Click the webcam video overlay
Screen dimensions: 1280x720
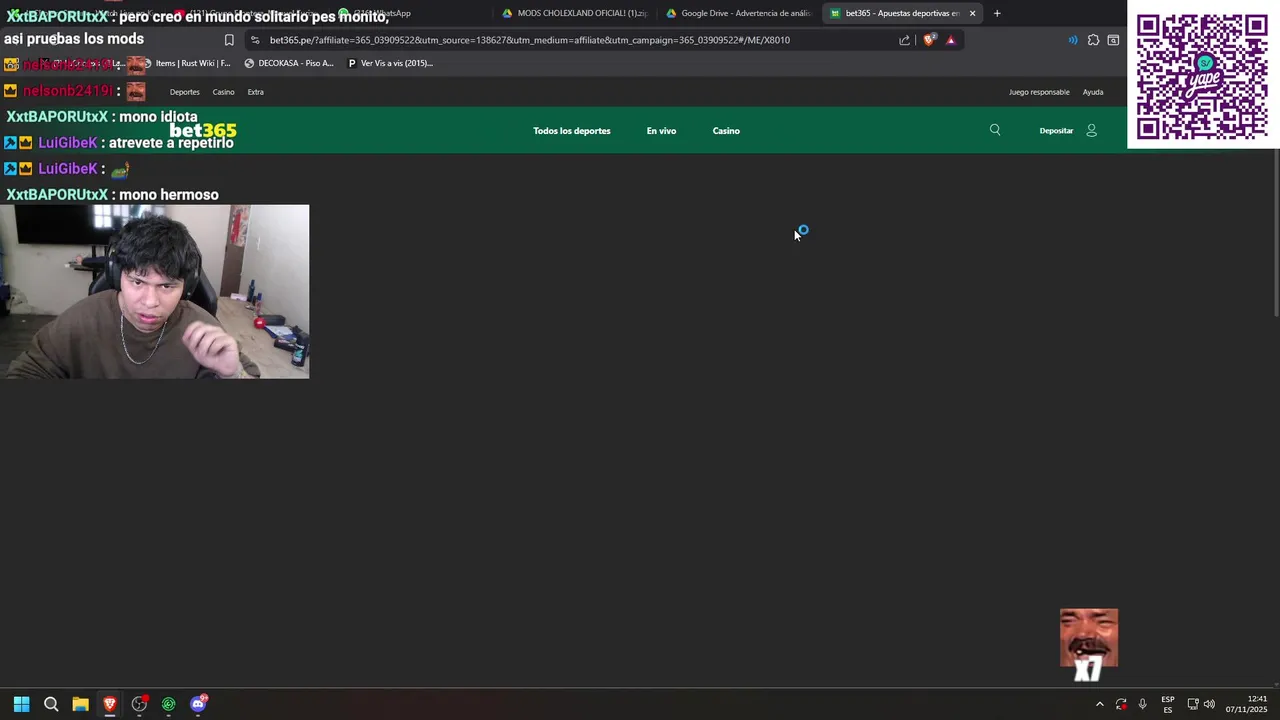click(x=155, y=292)
